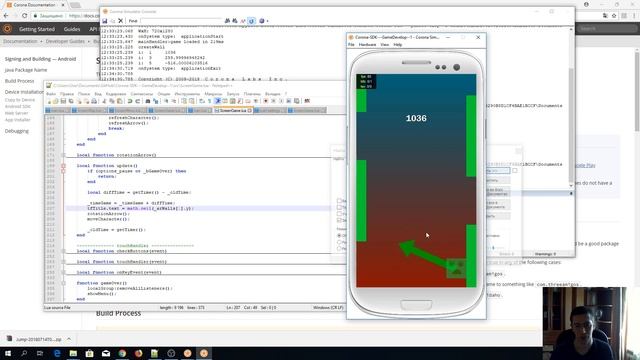Open the View menu in Corona Simulator
Image resolution: width=640 pixels, height=360 pixels.
[x=384, y=44]
